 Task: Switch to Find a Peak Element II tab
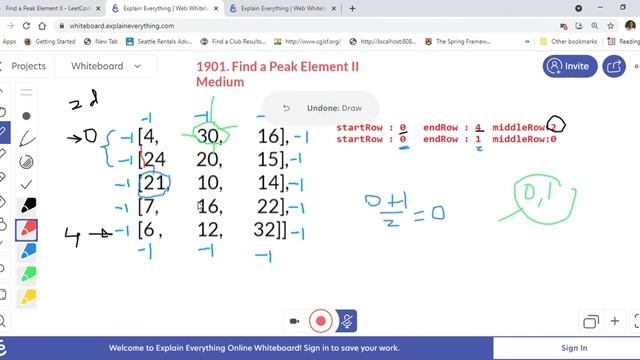pyautogui.click(x=47, y=8)
